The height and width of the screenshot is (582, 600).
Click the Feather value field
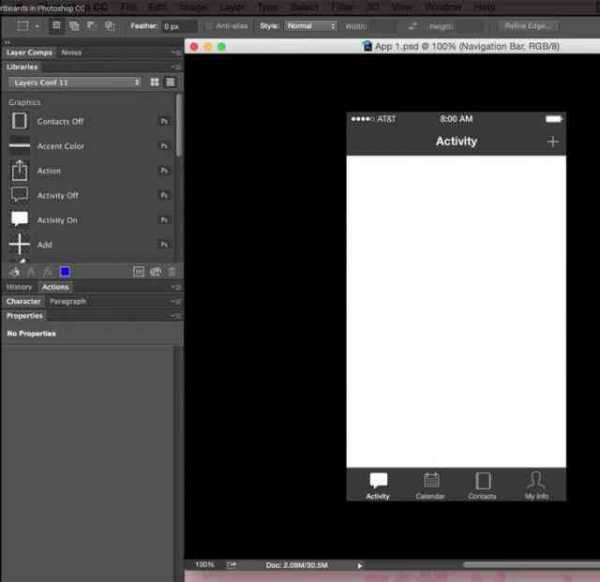[x=179, y=26]
